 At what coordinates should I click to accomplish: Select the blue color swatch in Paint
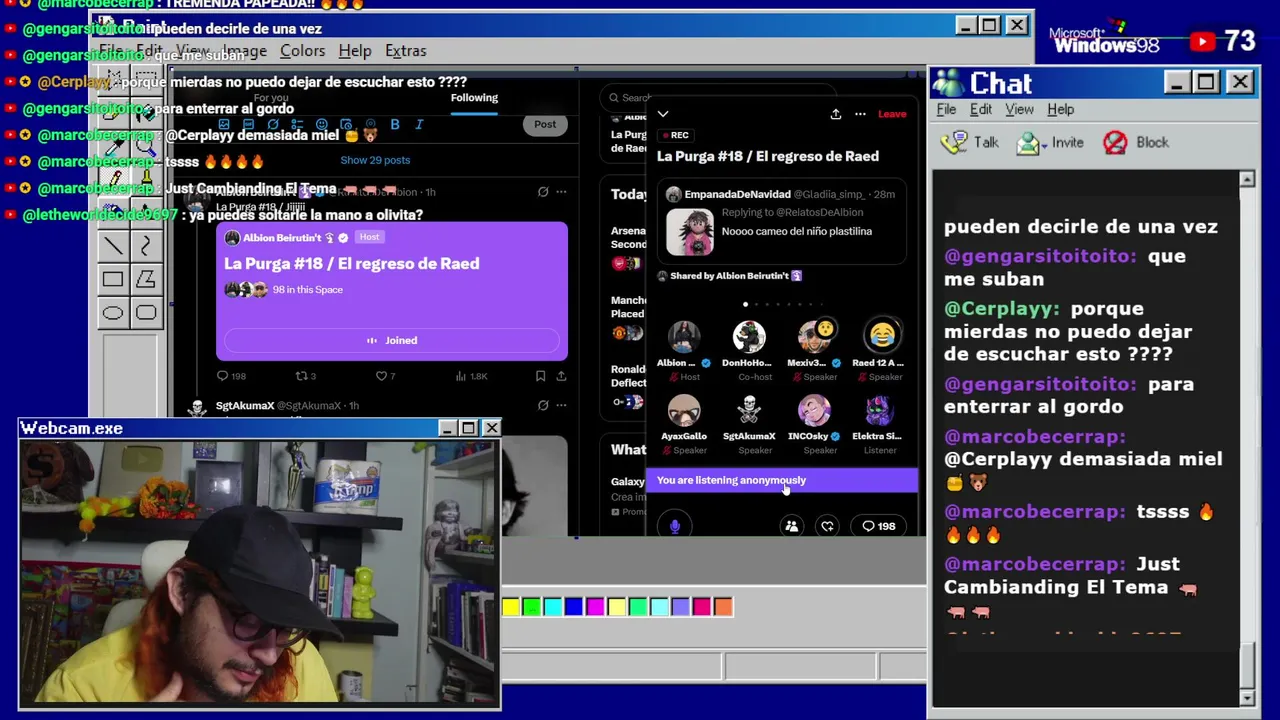click(x=574, y=606)
